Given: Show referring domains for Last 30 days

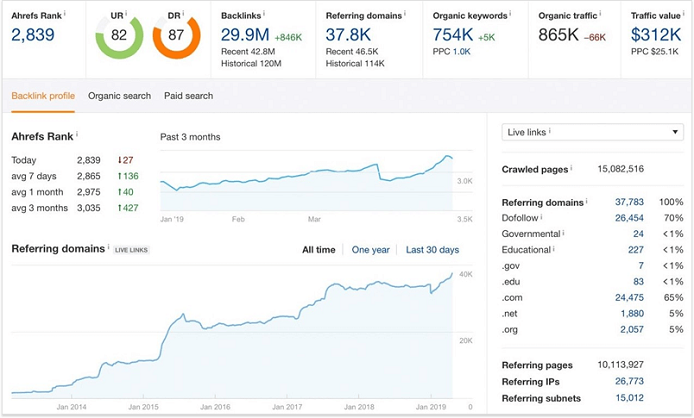Looking at the screenshot, I should (x=432, y=250).
